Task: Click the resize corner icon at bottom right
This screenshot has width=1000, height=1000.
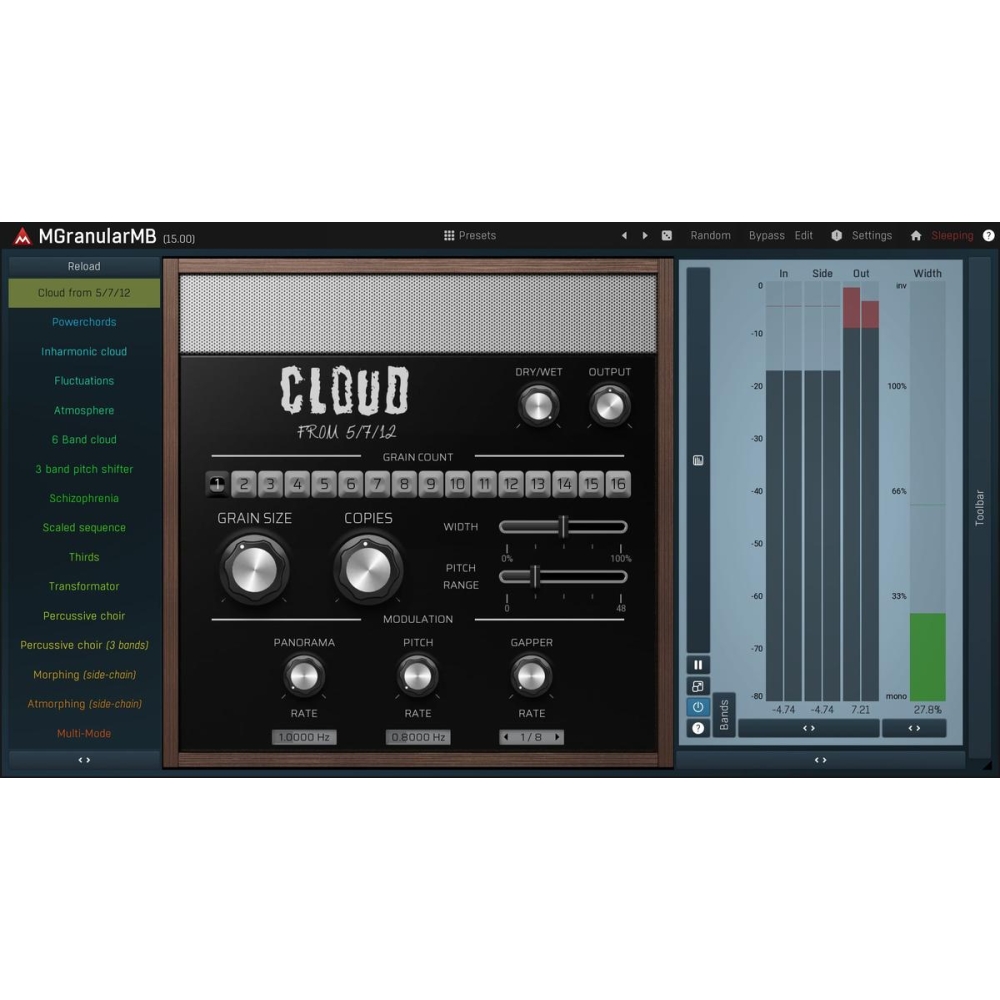Action: click(x=987, y=765)
